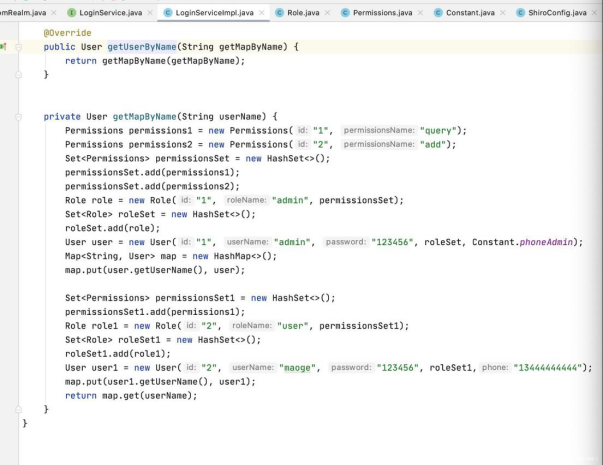603x465 pixels.
Task: Click the Constant.java class file icon
Action: pyautogui.click(x=438, y=13)
